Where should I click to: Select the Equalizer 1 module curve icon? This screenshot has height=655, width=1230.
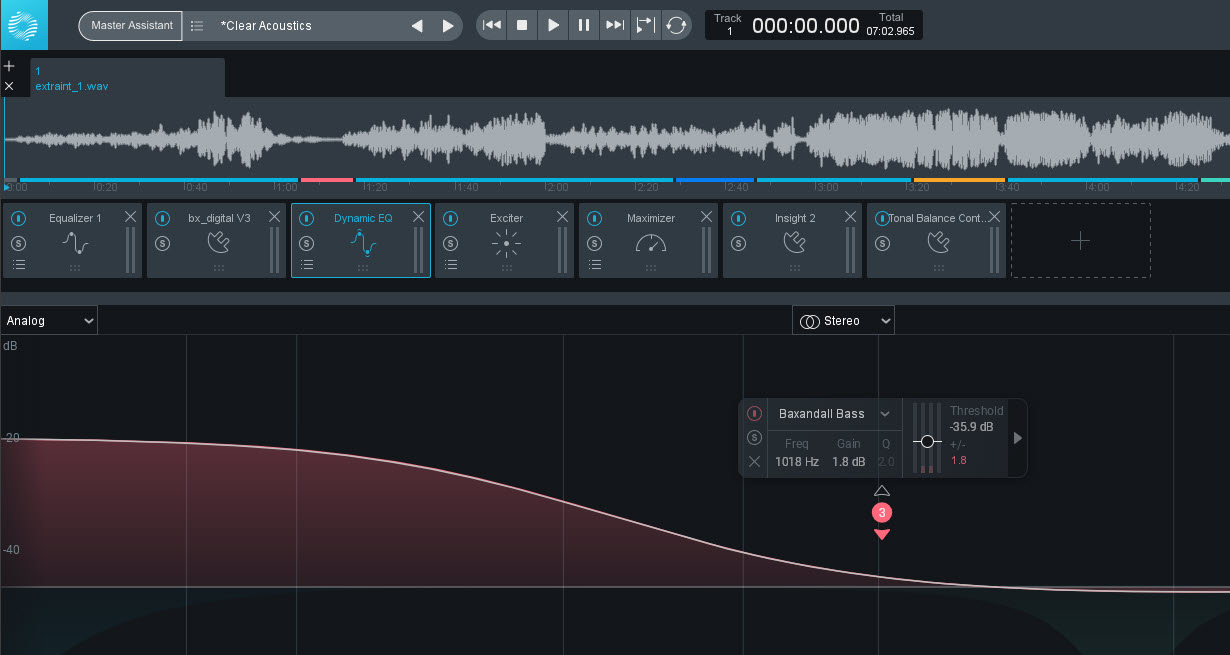(75, 243)
